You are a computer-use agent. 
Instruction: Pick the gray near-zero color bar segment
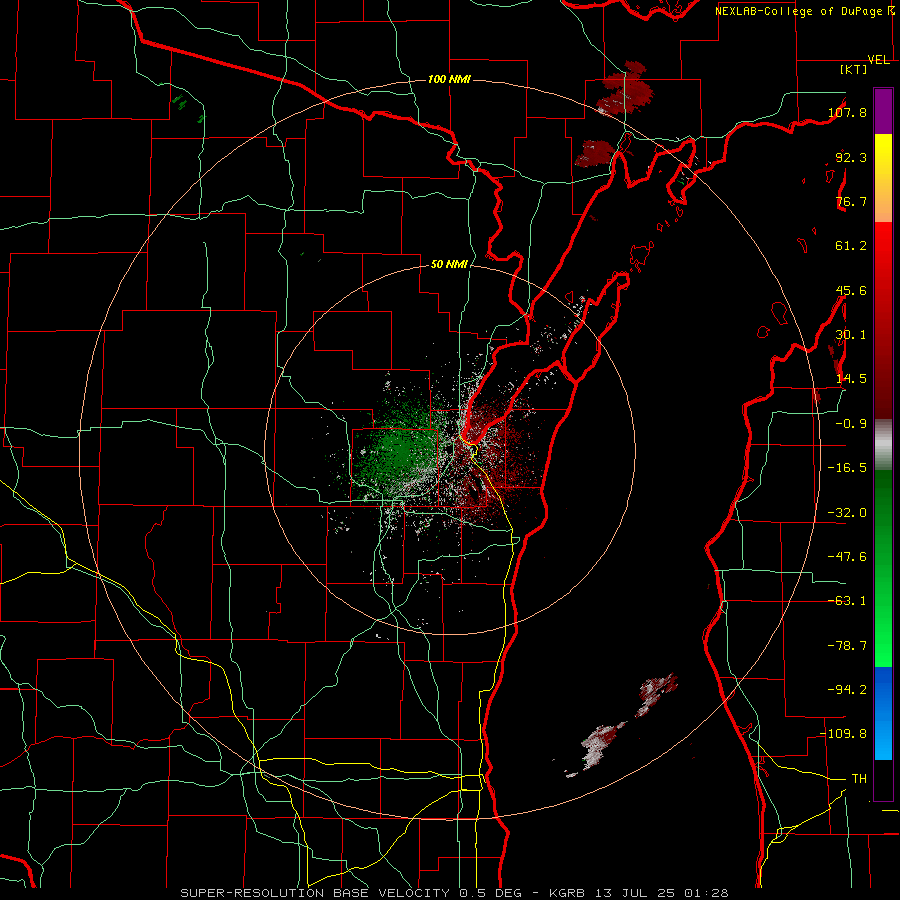tap(883, 444)
